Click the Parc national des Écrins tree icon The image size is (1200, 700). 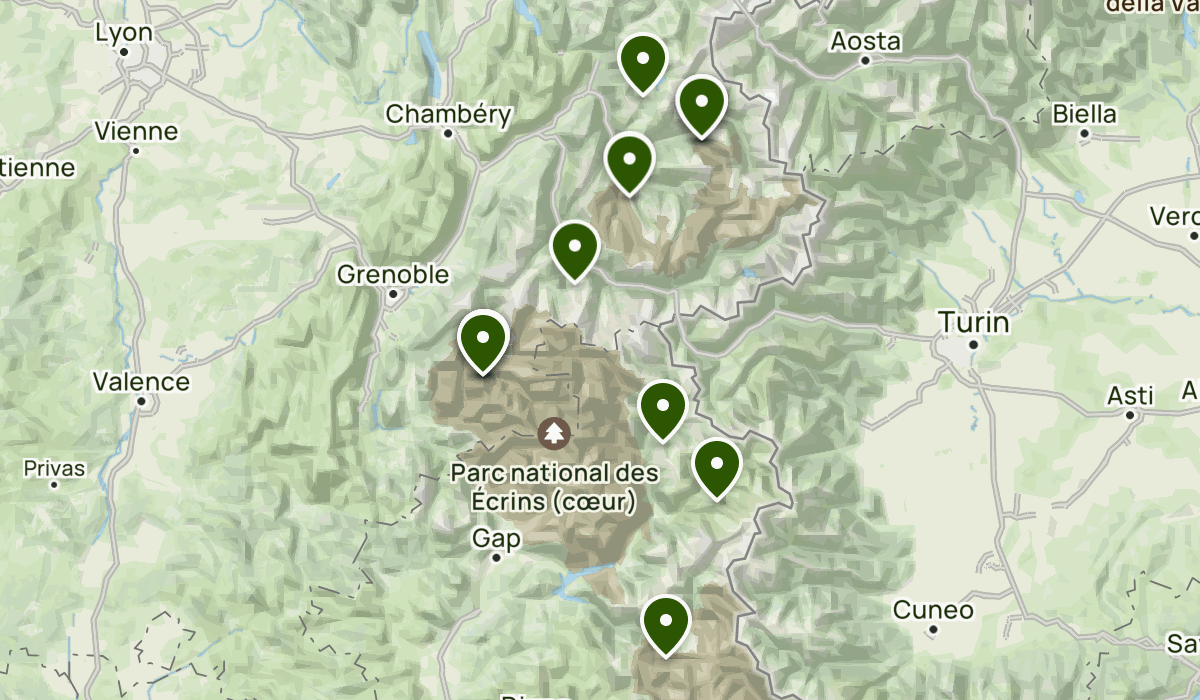tap(554, 433)
